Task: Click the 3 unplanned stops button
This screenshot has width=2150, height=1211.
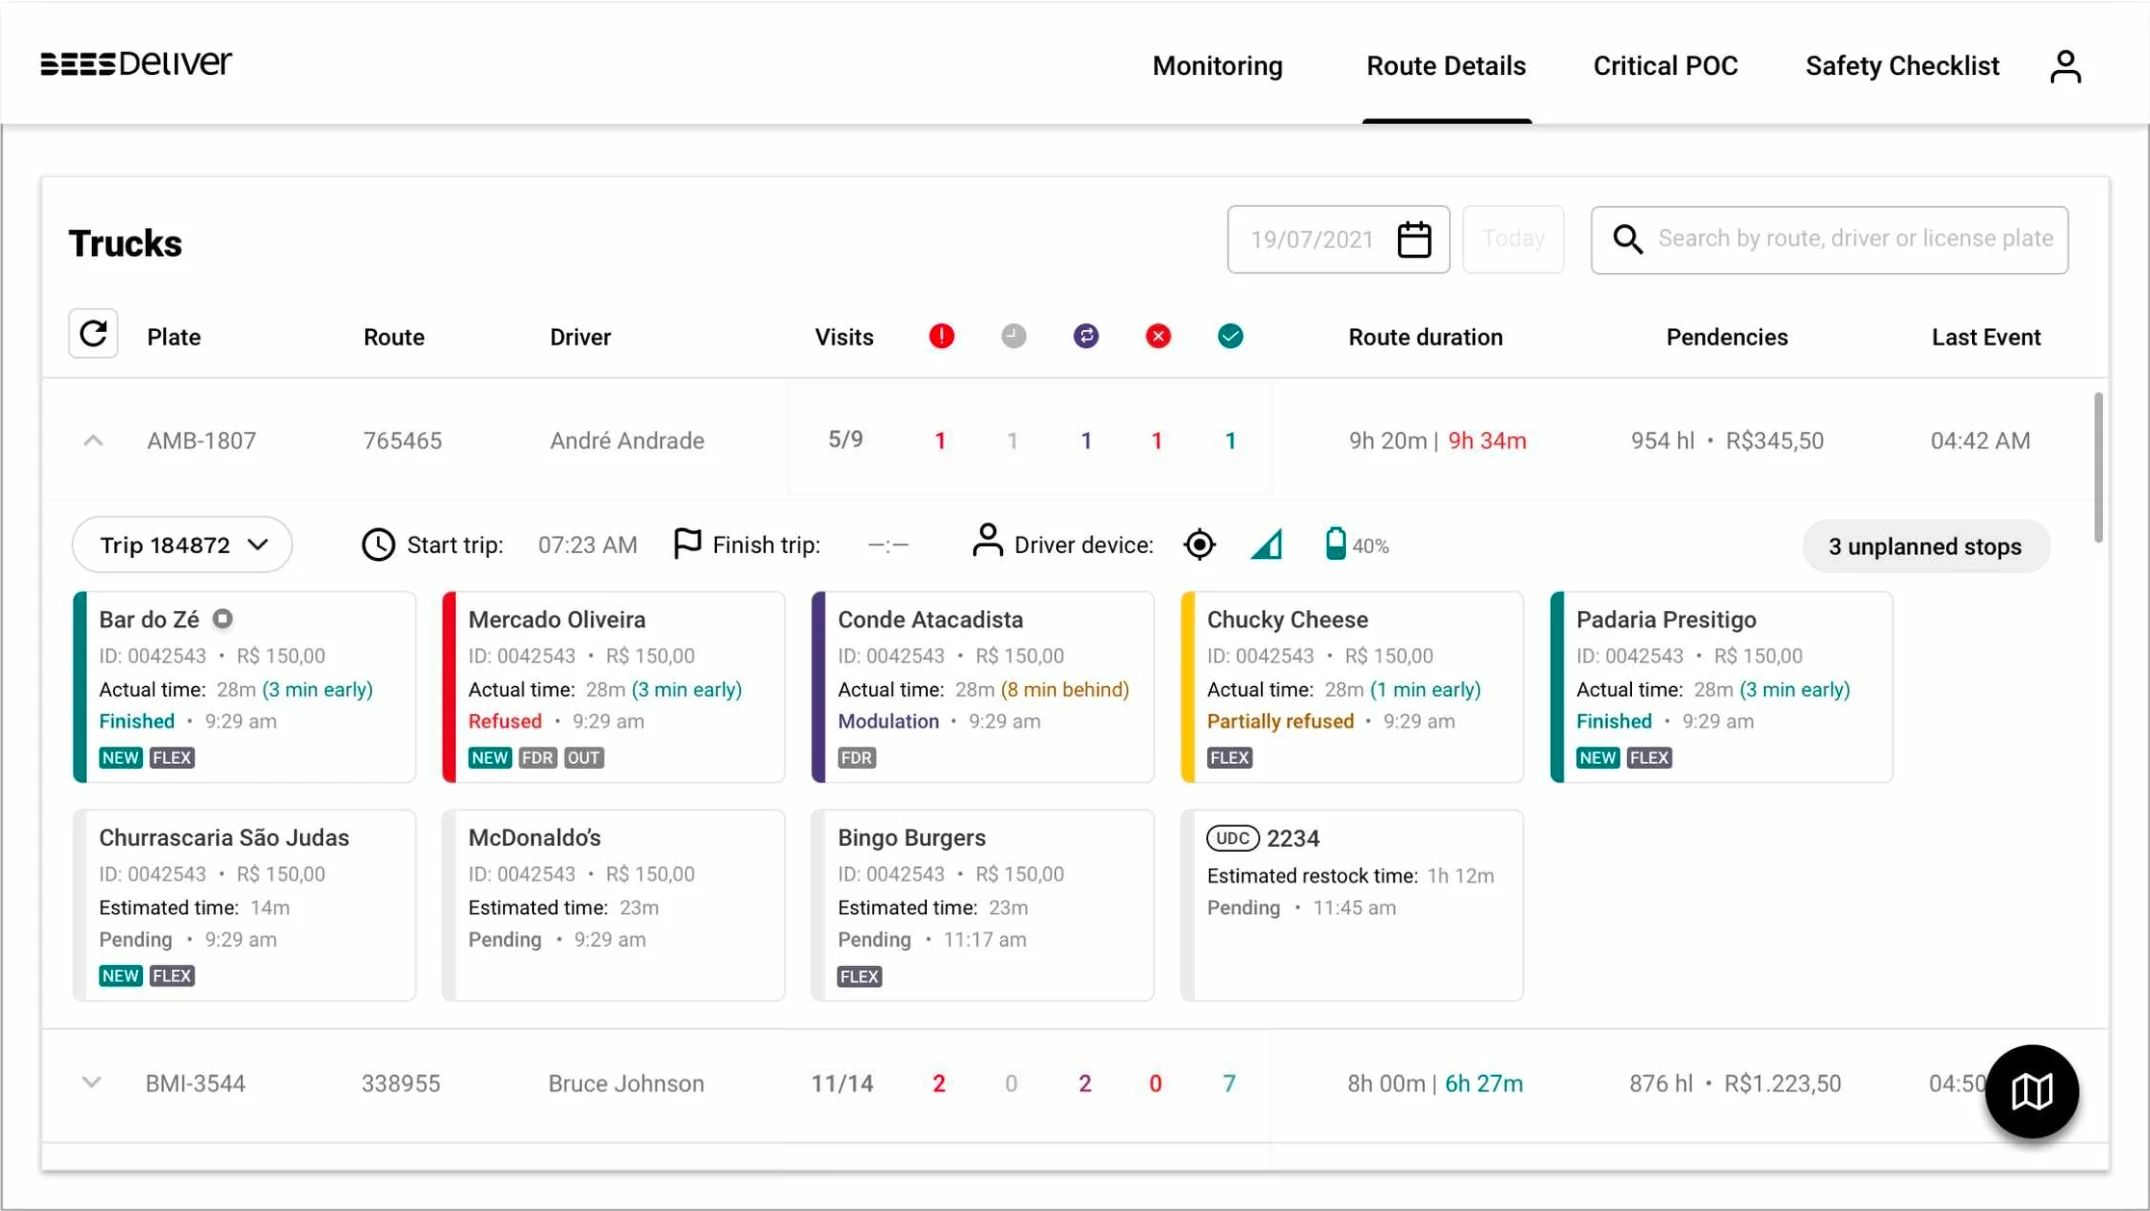Action: click(x=1925, y=547)
